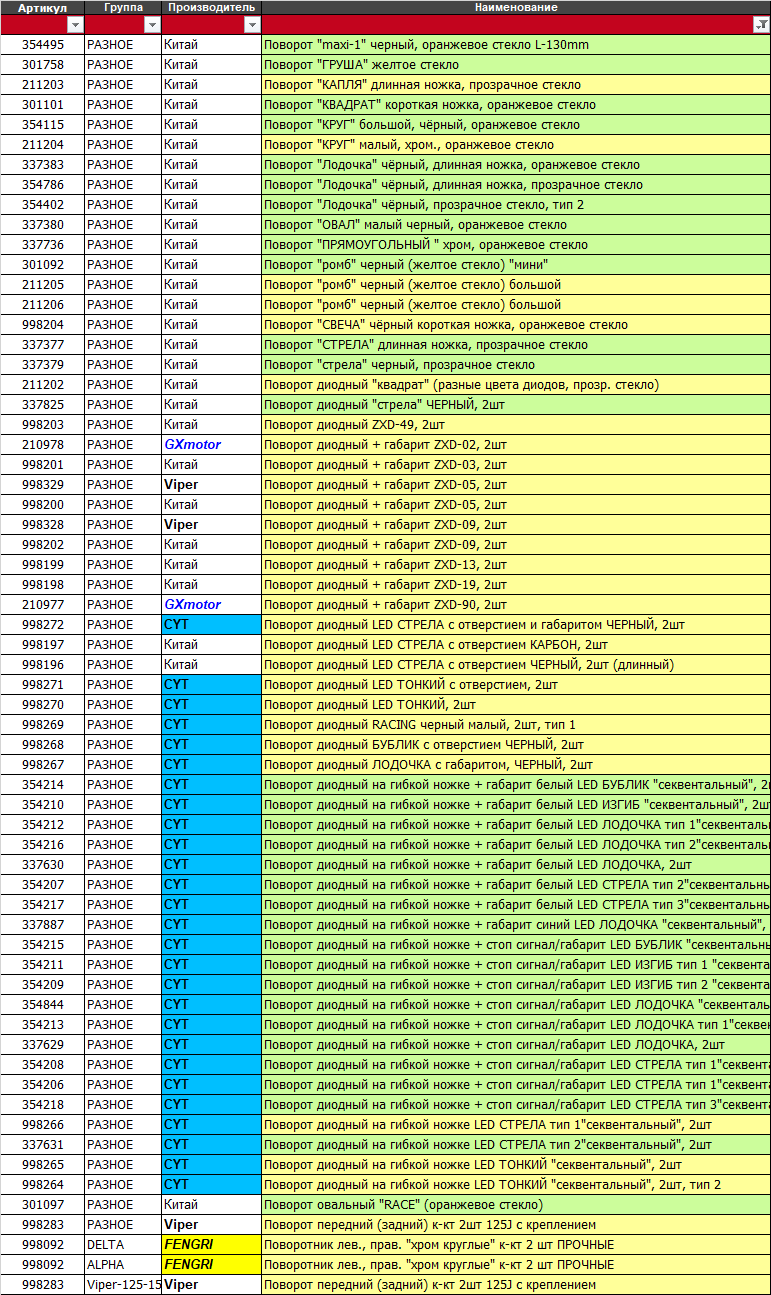The width and height of the screenshot is (771, 1295).
Task: Select GXmotor cell in row 210978
Action: point(211,445)
